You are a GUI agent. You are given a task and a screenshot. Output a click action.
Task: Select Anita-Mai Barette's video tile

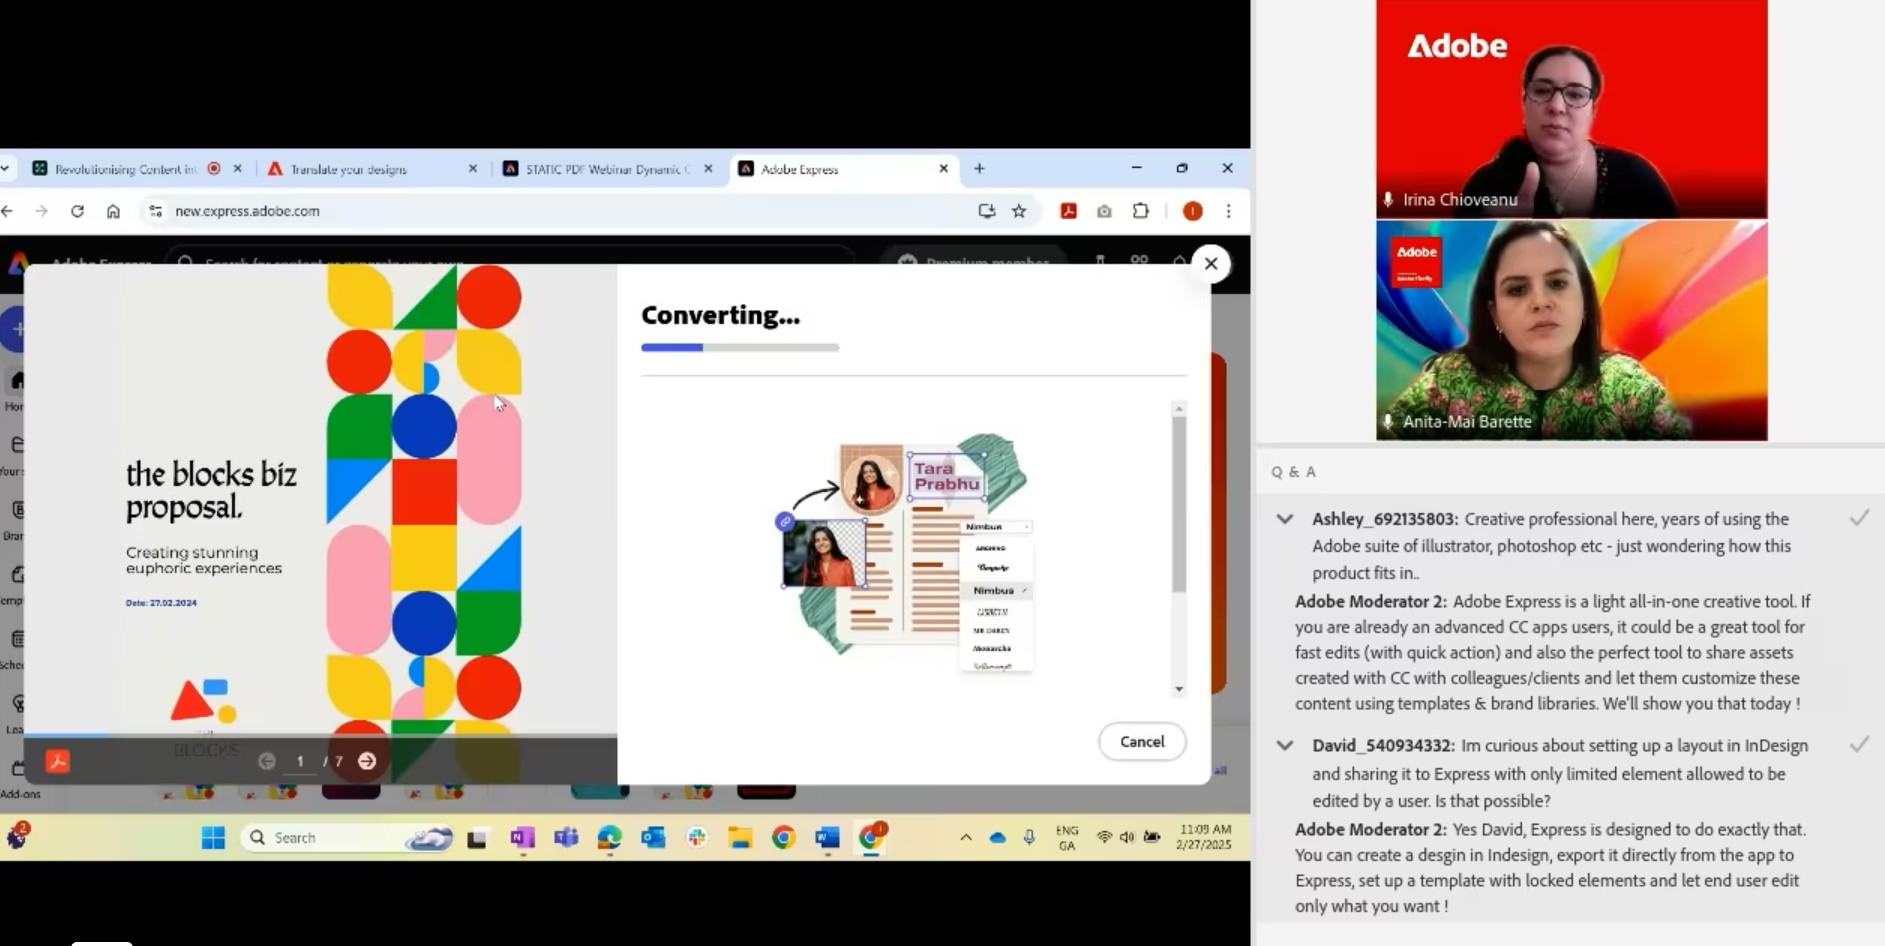1571,330
